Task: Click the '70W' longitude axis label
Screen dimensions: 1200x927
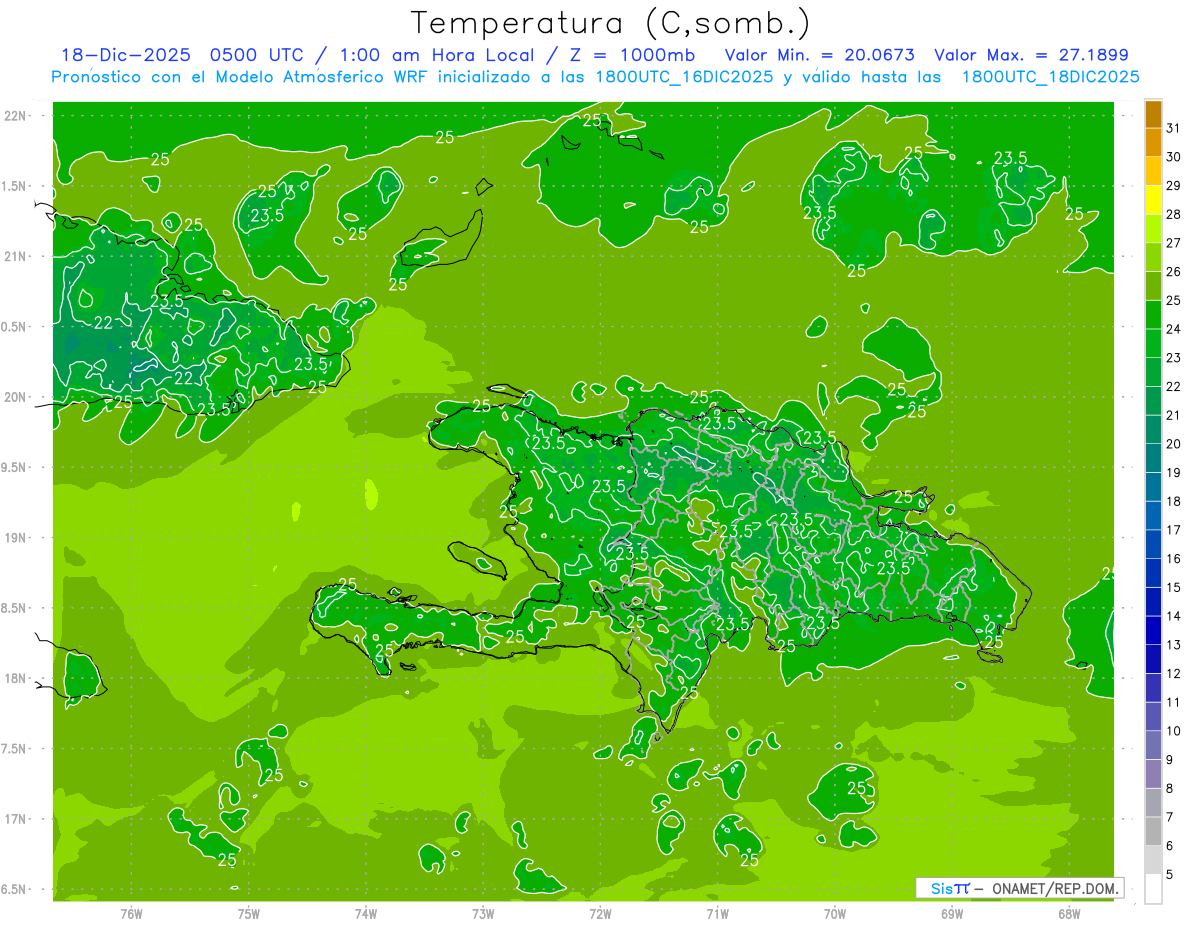Action: pos(835,913)
